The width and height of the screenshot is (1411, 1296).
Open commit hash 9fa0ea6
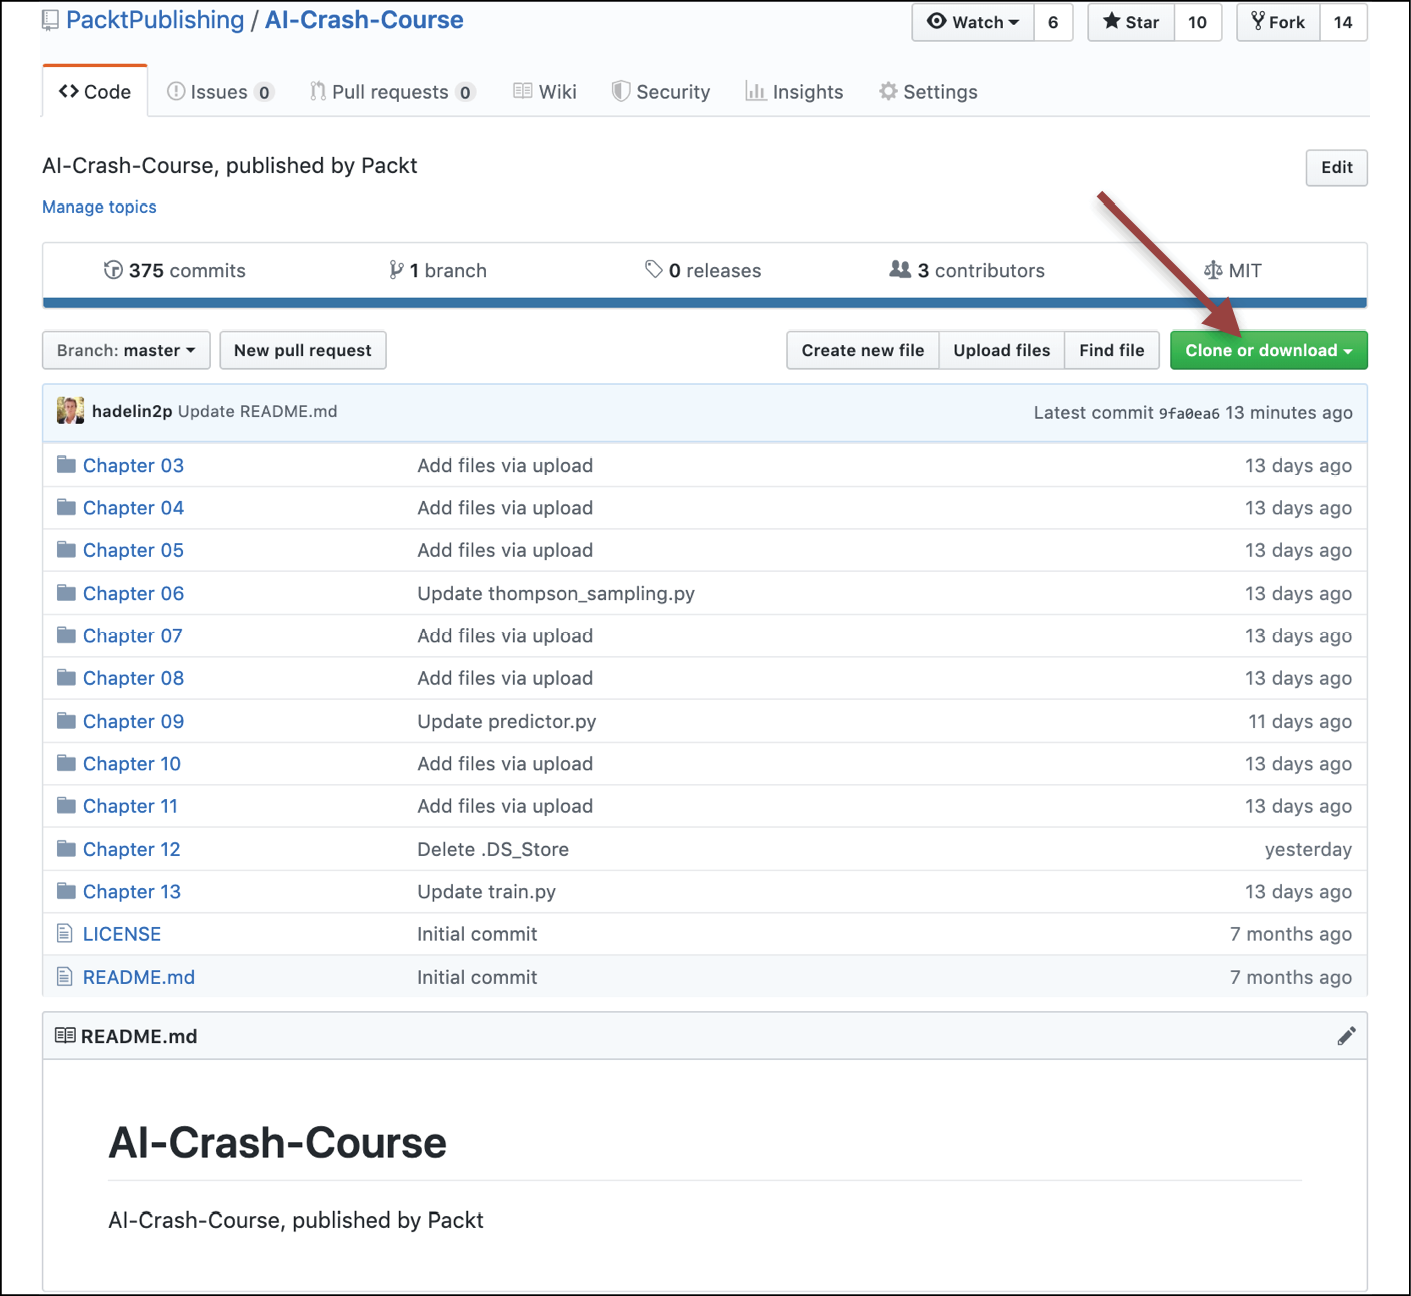(1189, 413)
